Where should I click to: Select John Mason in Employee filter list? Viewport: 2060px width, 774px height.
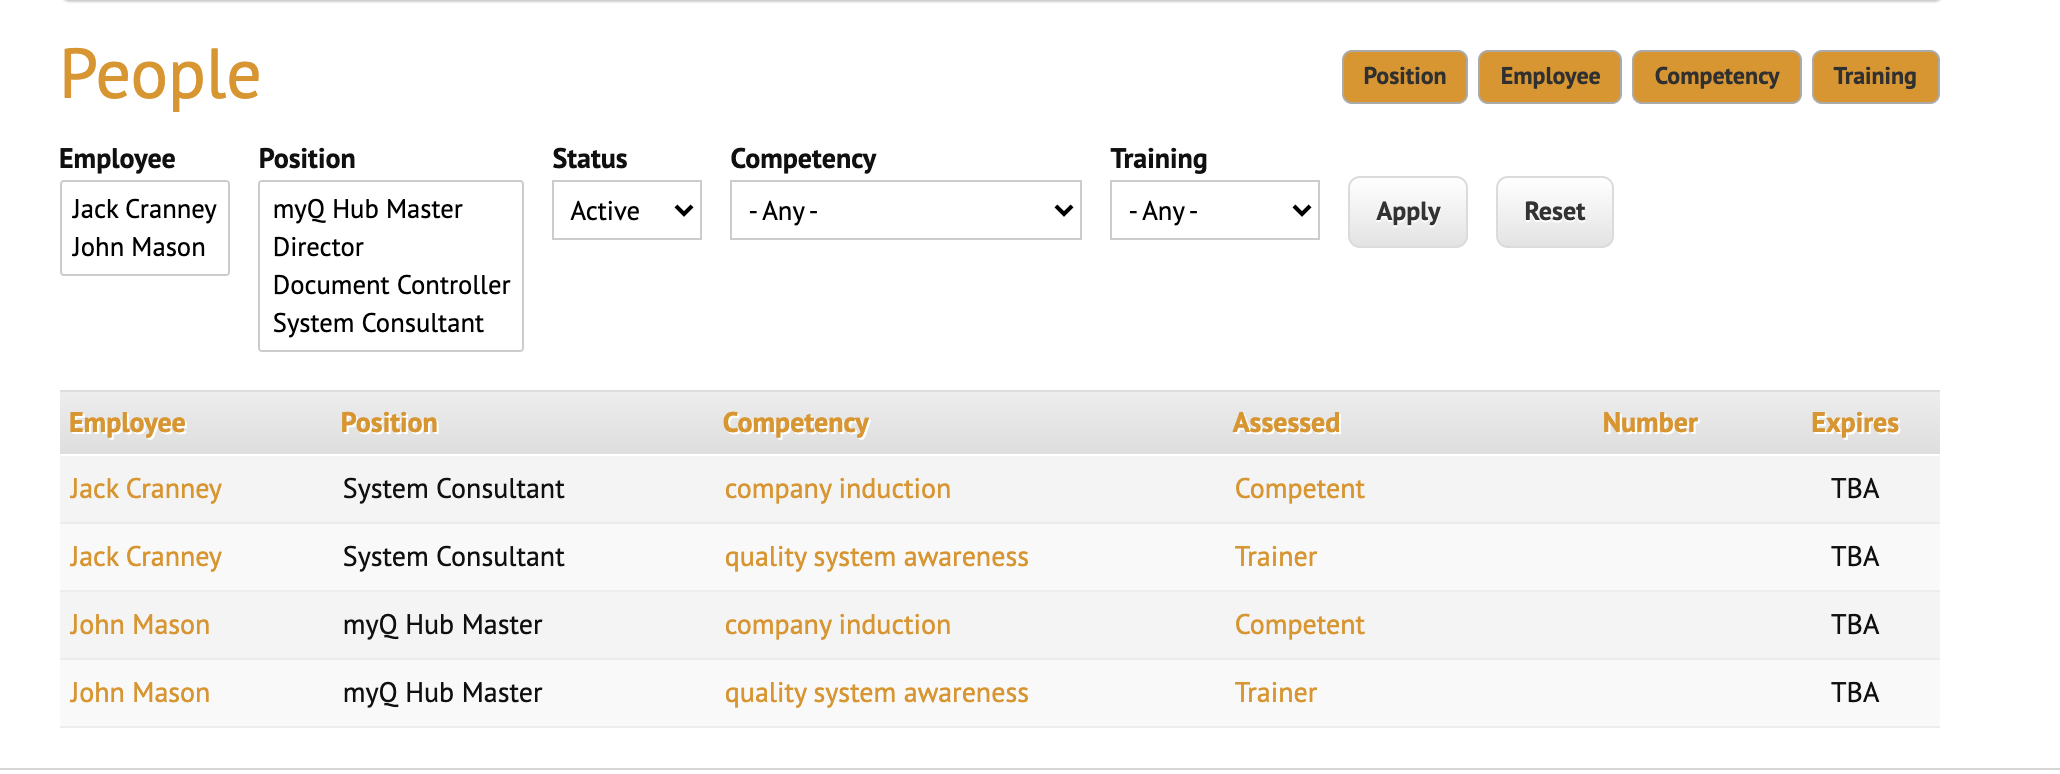coord(138,247)
